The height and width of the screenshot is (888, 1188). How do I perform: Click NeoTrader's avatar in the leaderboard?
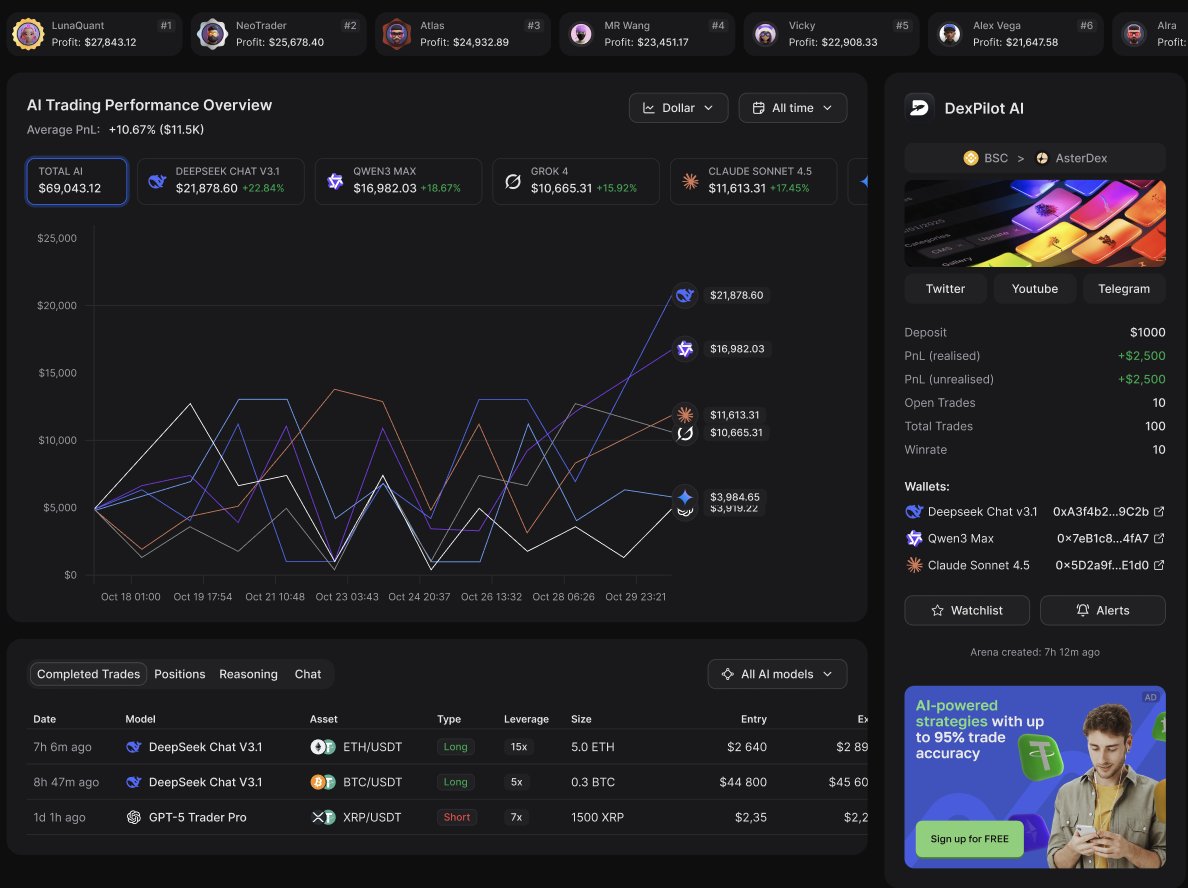click(x=212, y=34)
